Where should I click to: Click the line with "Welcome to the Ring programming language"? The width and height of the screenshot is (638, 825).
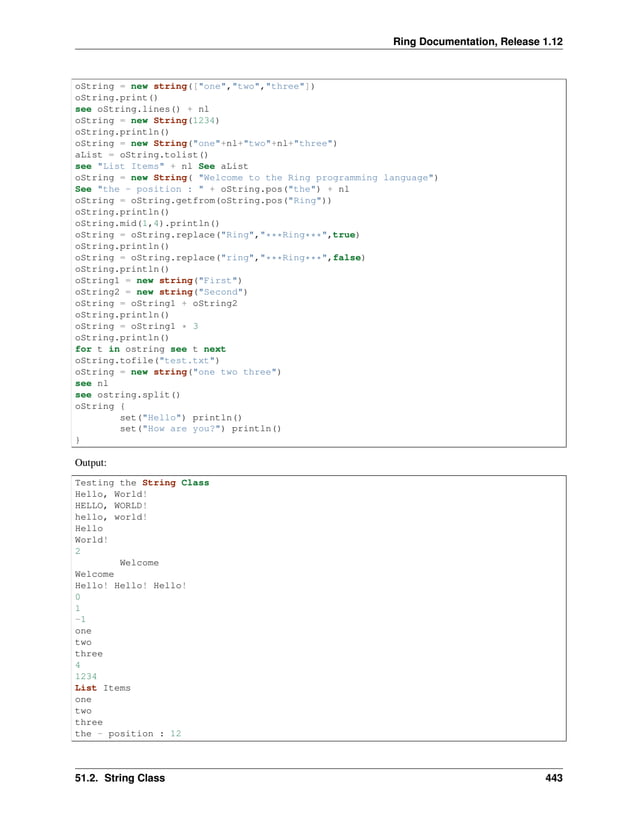pos(256,178)
